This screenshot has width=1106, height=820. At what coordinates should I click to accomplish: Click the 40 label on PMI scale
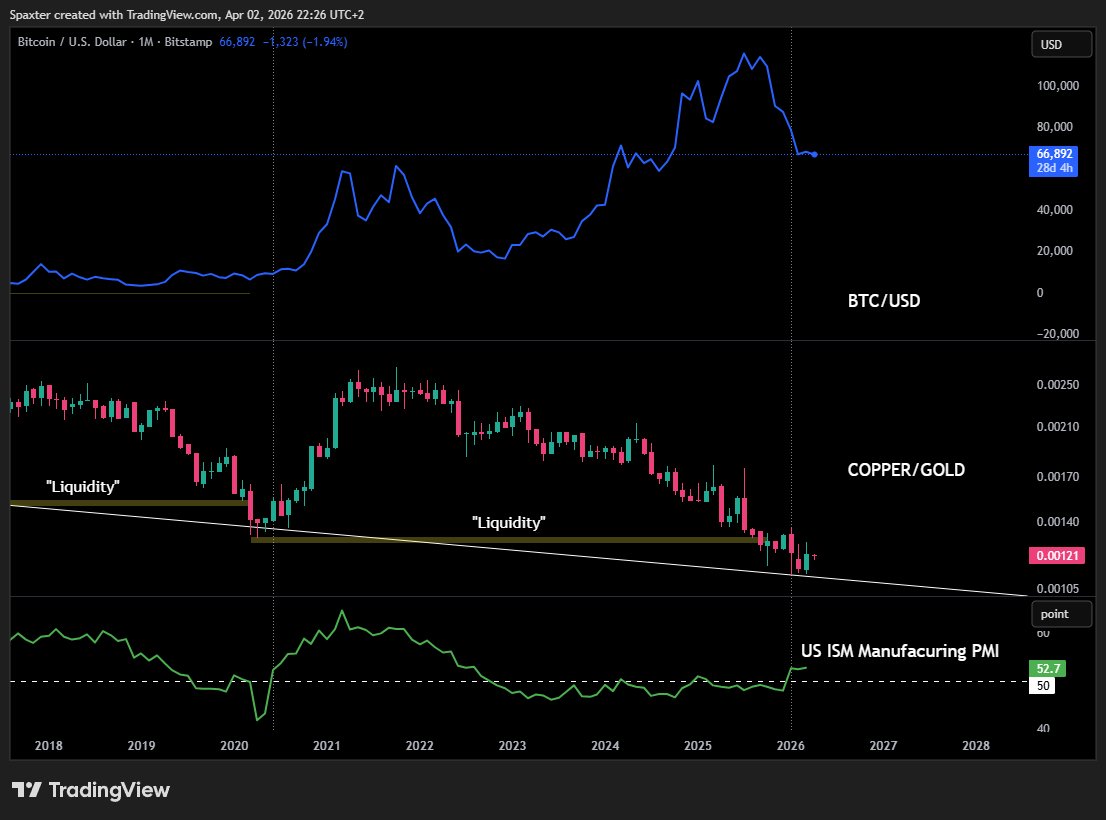[x=1043, y=728]
